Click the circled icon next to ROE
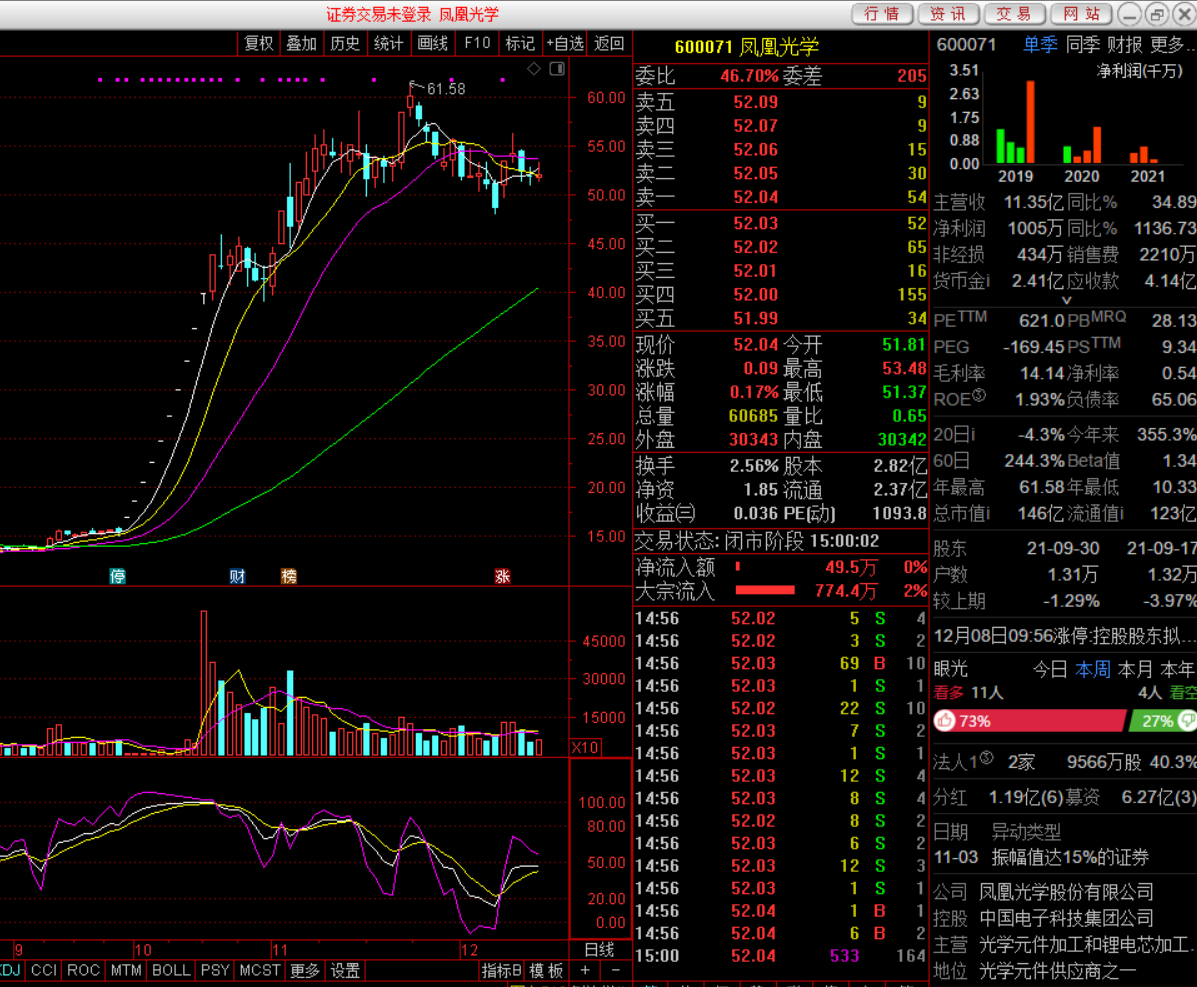 tap(979, 395)
